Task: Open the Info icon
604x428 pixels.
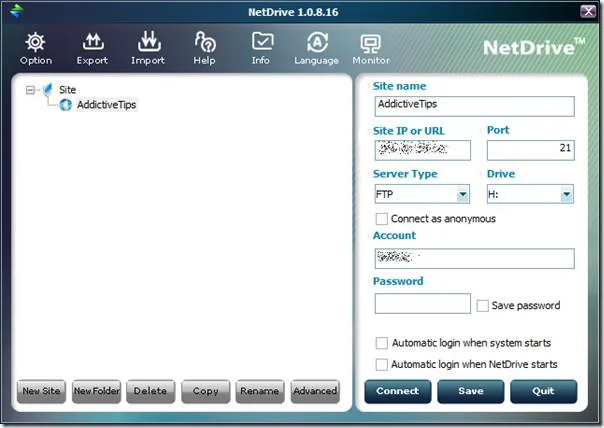Action: tap(262, 41)
